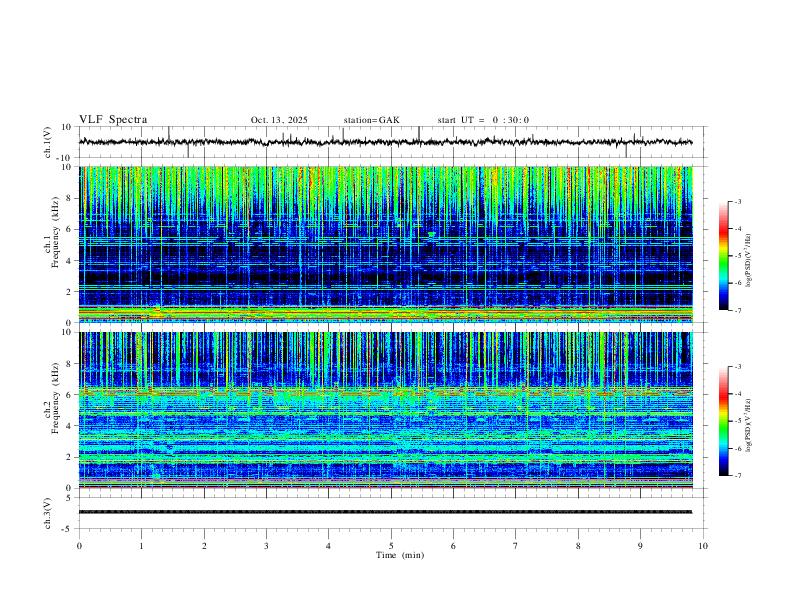Click the ch.2 color scale bar
The width and height of the screenshot is (792, 612).
click(x=723, y=421)
